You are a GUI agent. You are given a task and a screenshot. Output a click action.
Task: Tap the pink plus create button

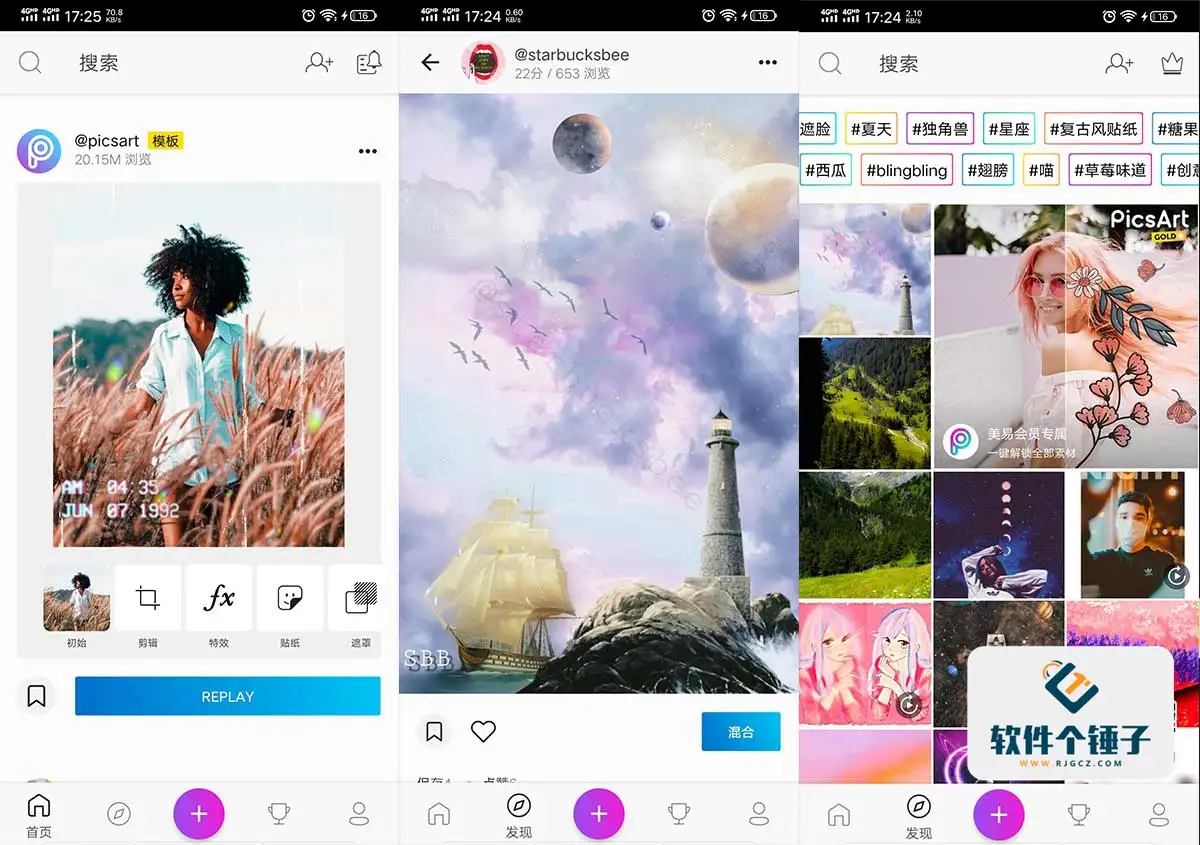point(198,813)
